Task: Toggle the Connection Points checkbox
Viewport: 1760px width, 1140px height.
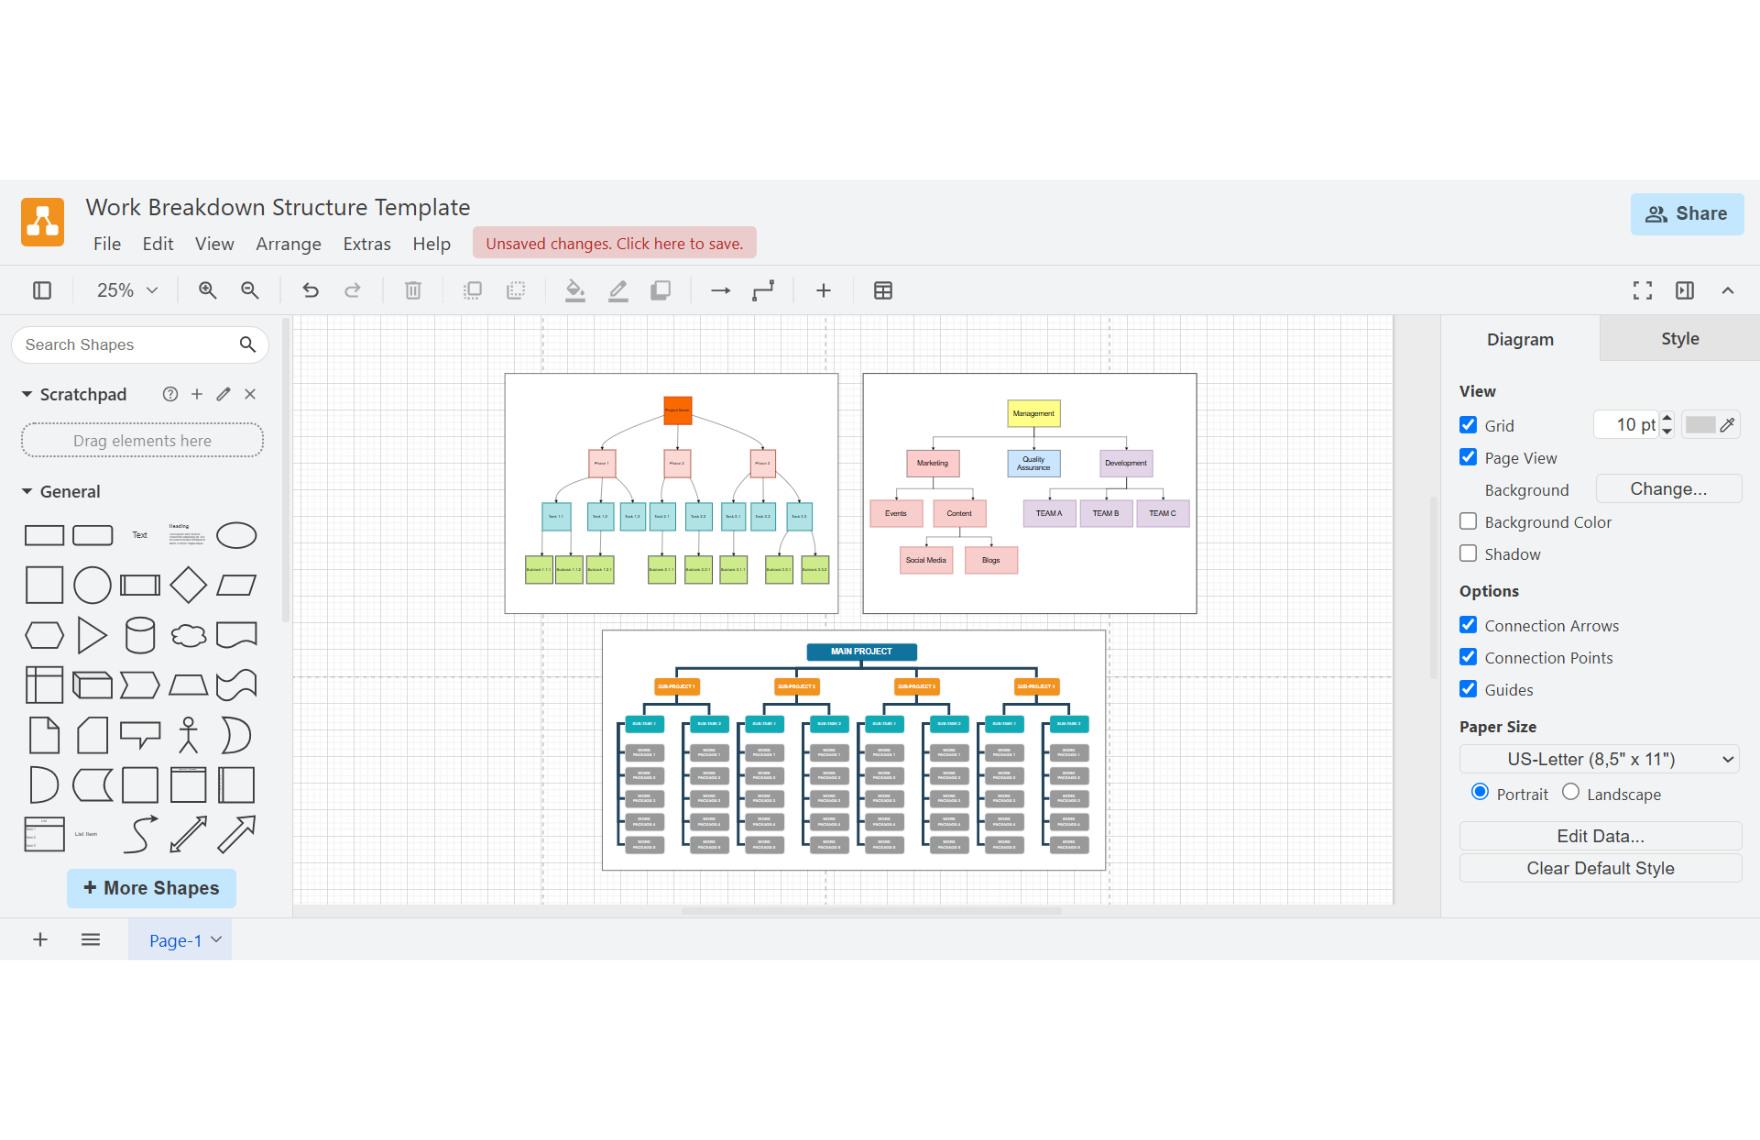Action: click(1468, 657)
